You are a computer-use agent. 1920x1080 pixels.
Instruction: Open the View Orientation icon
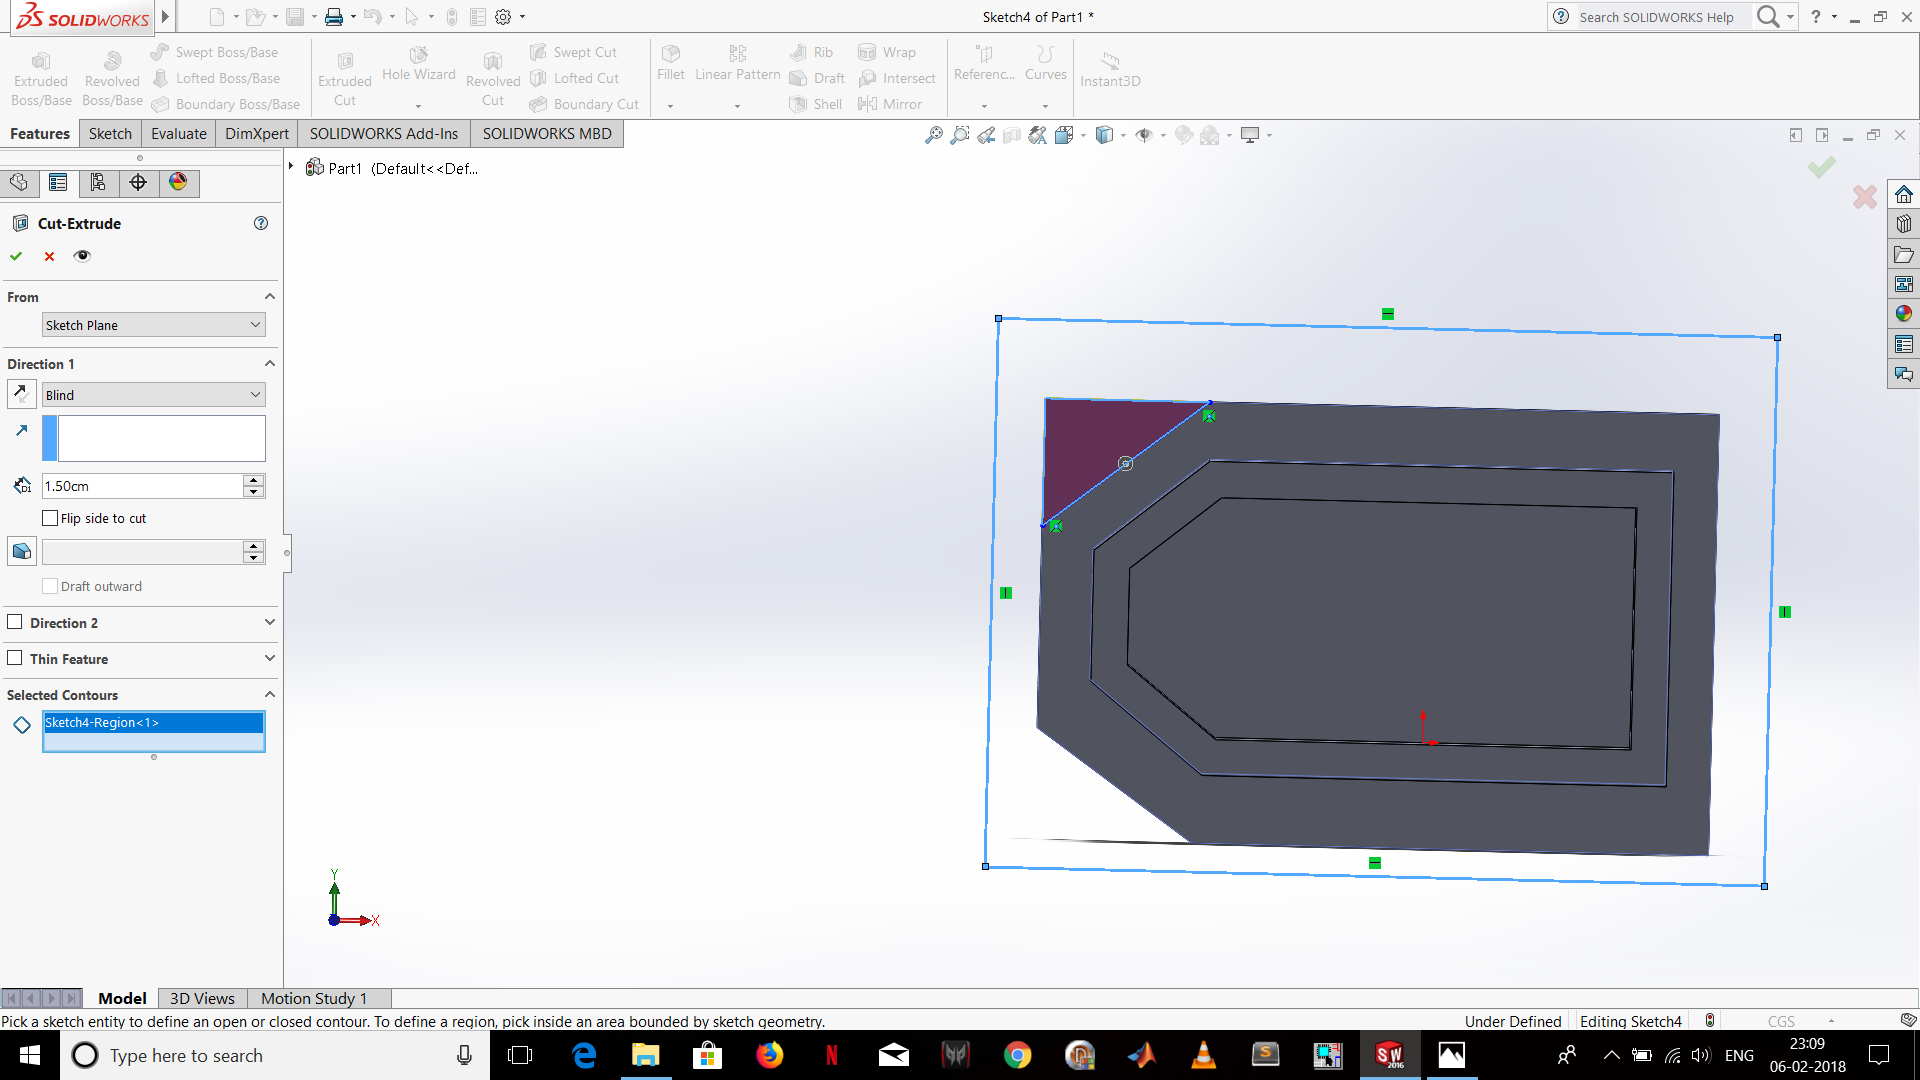click(x=1064, y=135)
